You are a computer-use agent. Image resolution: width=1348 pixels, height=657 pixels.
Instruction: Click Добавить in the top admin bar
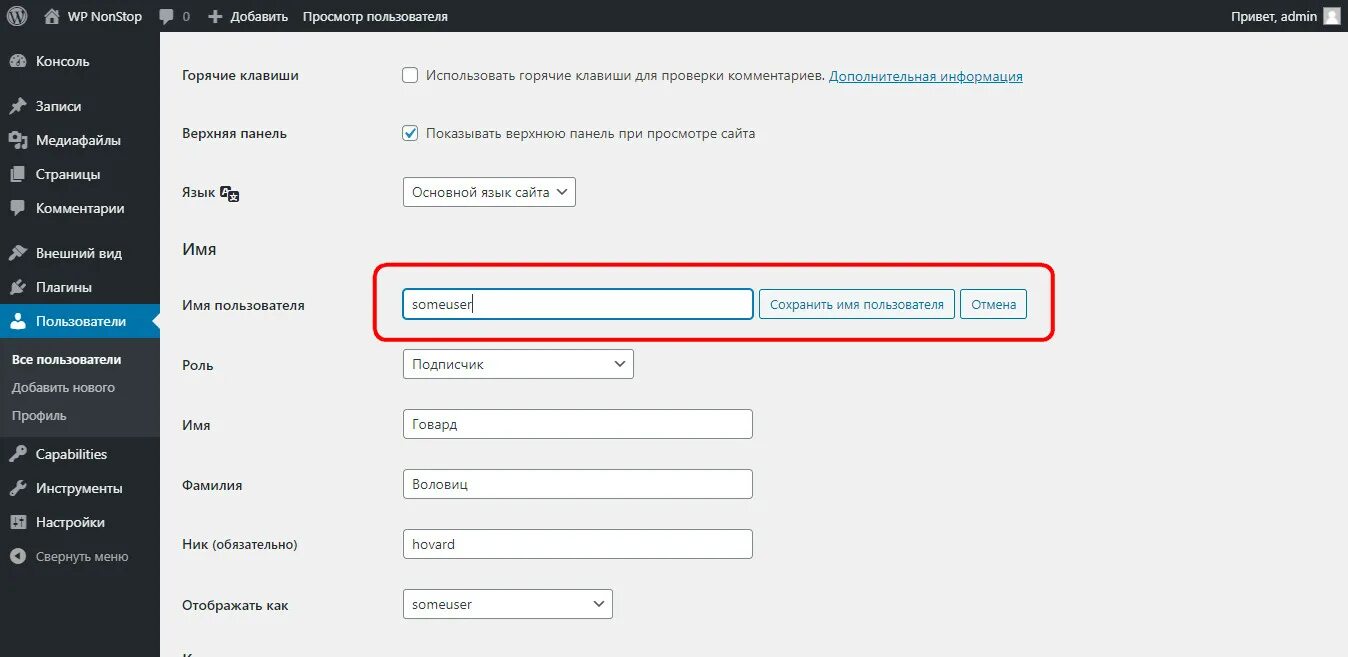click(x=259, y=17)
